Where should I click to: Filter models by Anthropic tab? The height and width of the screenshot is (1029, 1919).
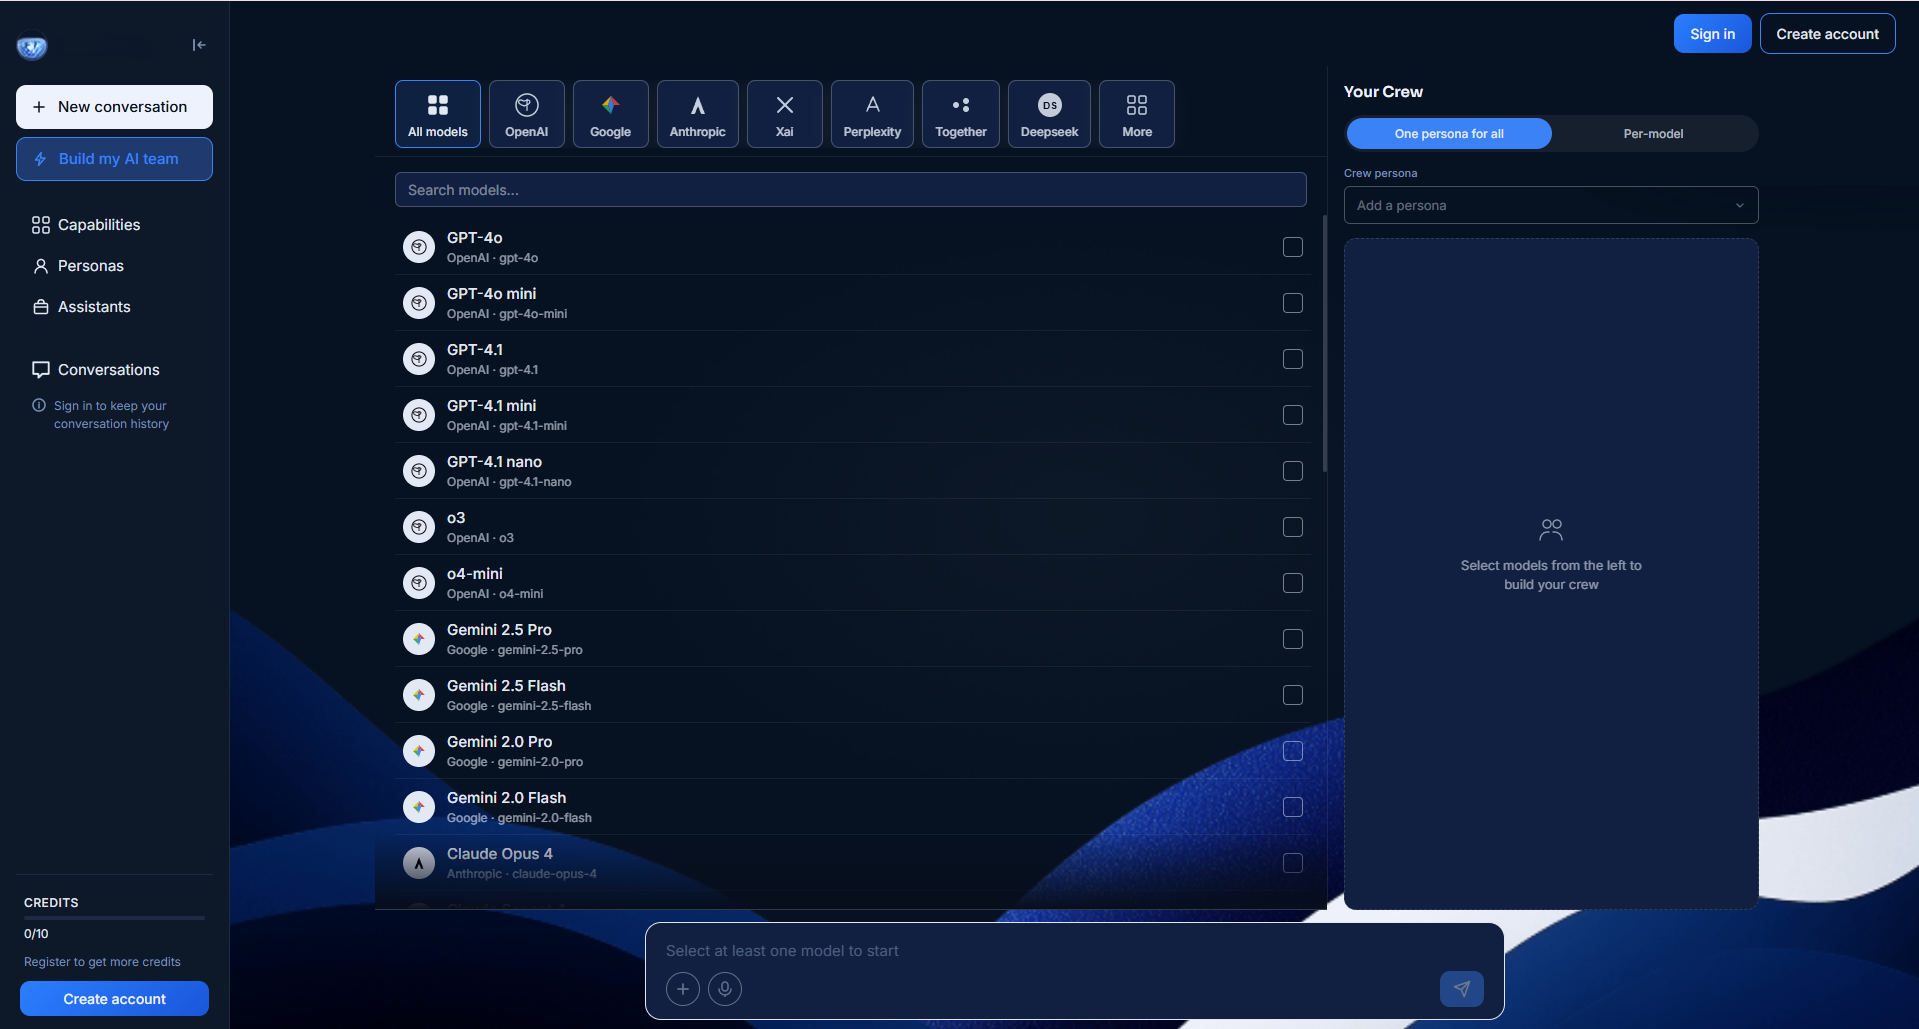tap(698, 114)
